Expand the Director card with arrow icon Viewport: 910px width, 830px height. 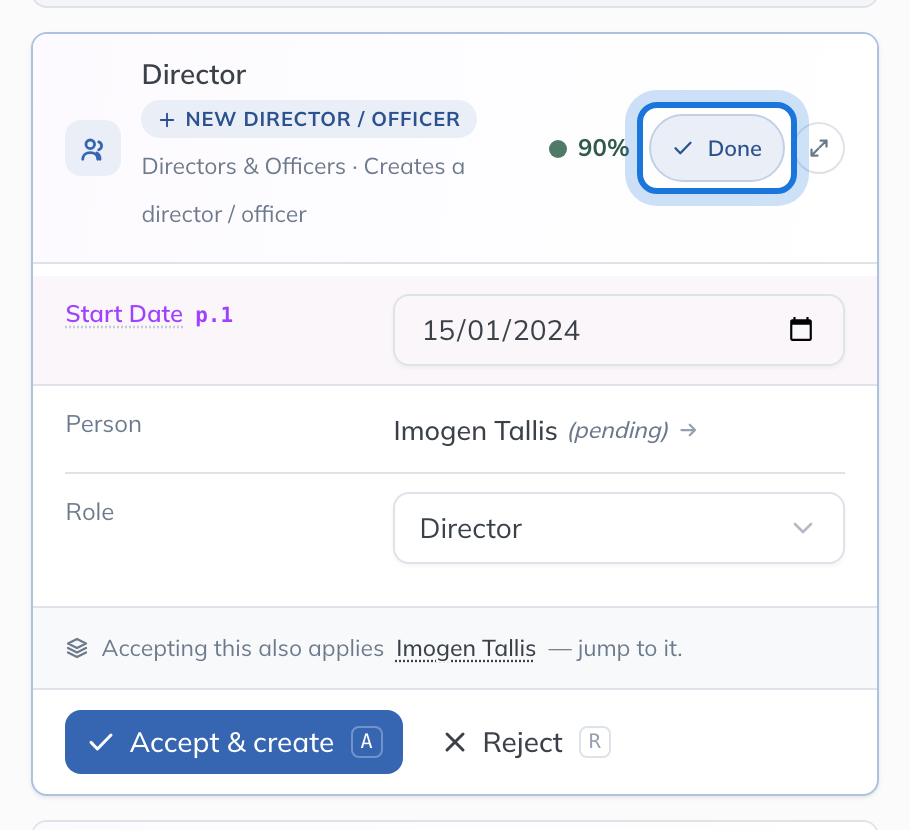[x=819, y=148]
